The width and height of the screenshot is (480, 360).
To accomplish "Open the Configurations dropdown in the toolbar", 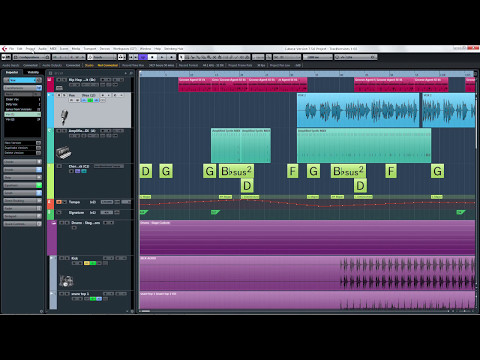I will [31, 57].
